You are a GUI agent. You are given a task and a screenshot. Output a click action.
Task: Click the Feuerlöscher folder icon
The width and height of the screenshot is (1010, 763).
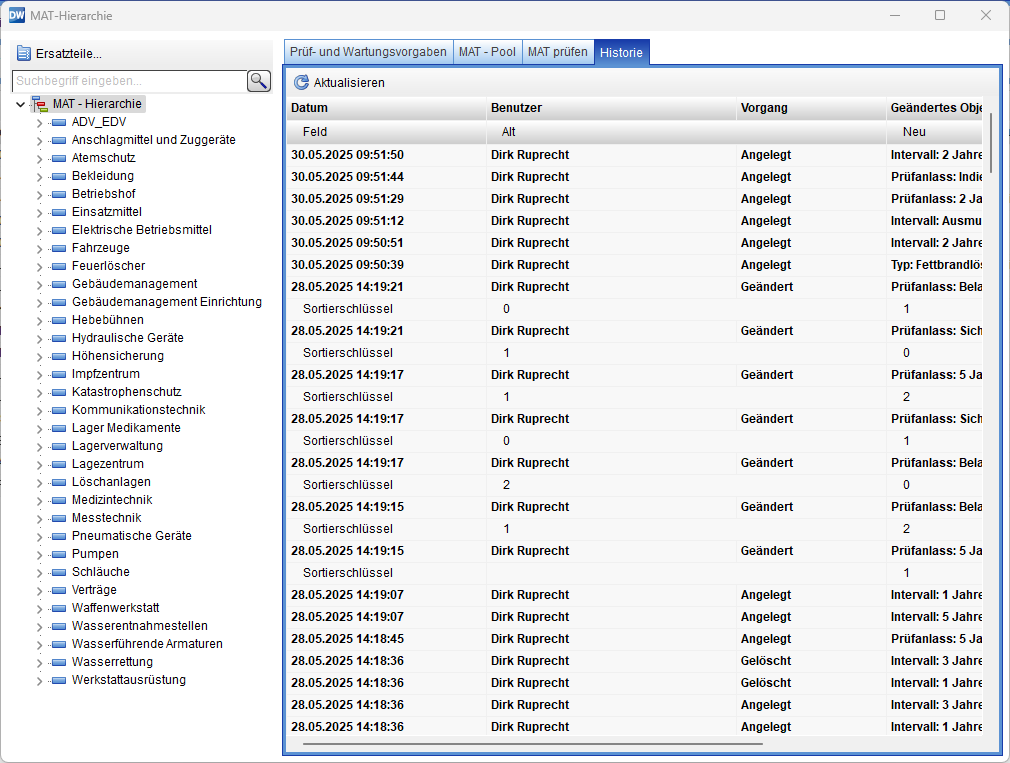pyautogui.click(x=58, y=266)
